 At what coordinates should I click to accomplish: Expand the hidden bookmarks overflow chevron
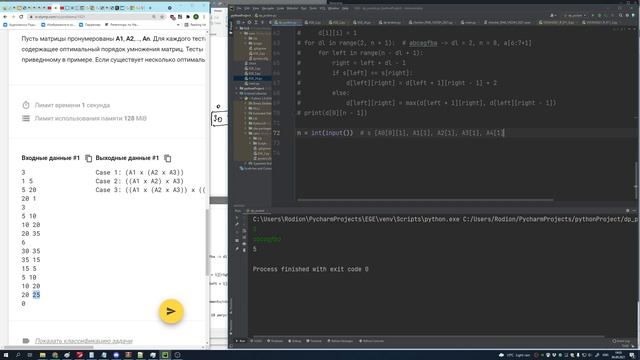178,25
